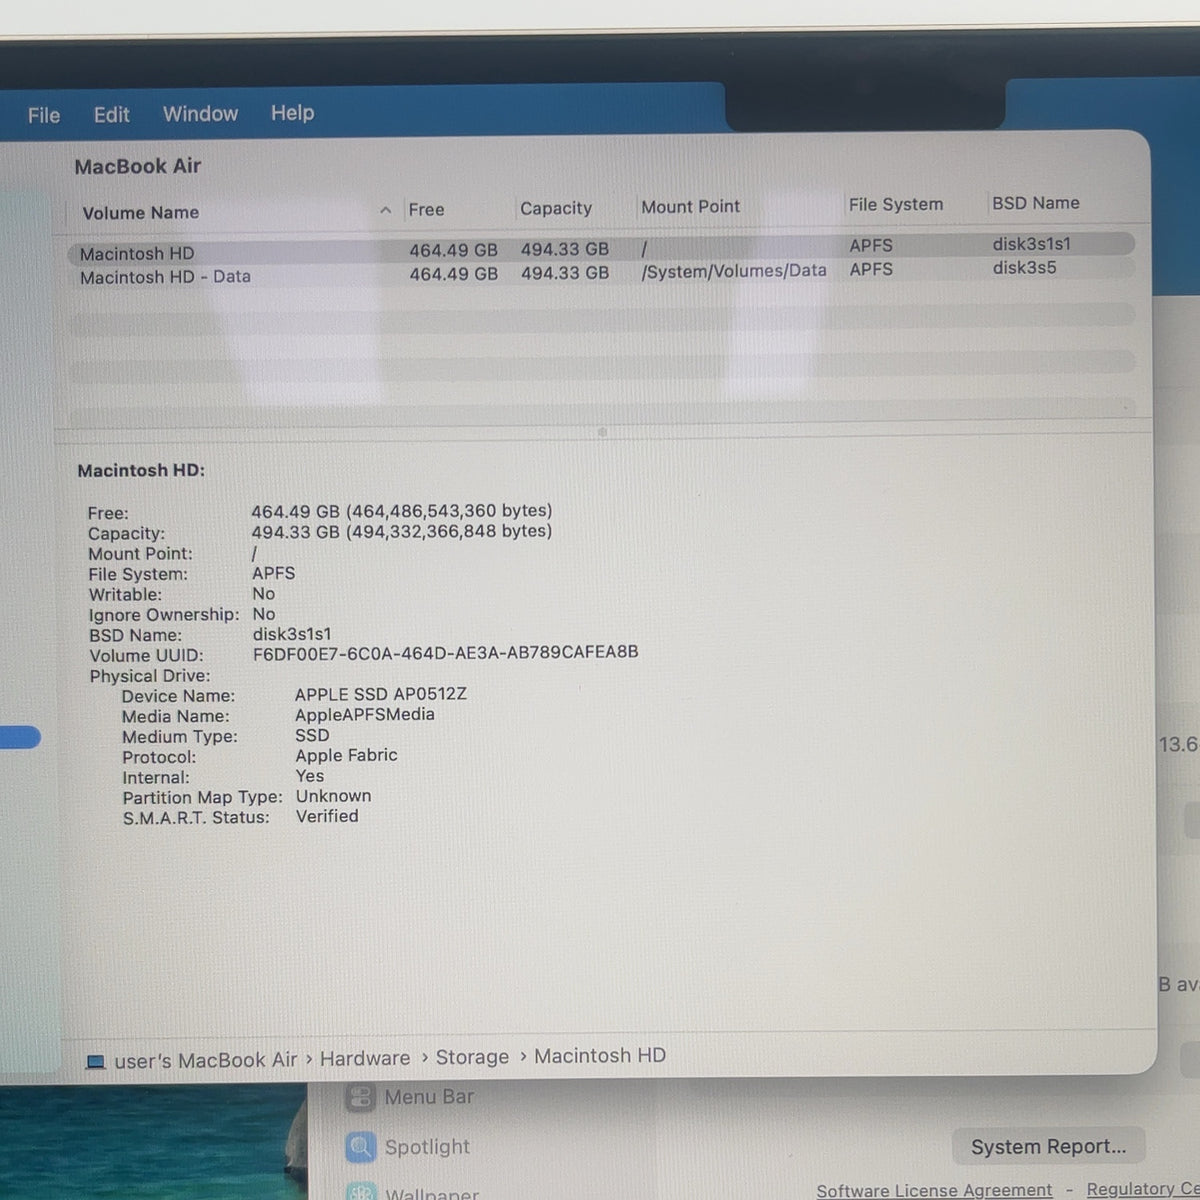This screenshot has height=1200, width=1200.
Task: Click the MacBook Air window title
Action: click(x=137, y=166)
